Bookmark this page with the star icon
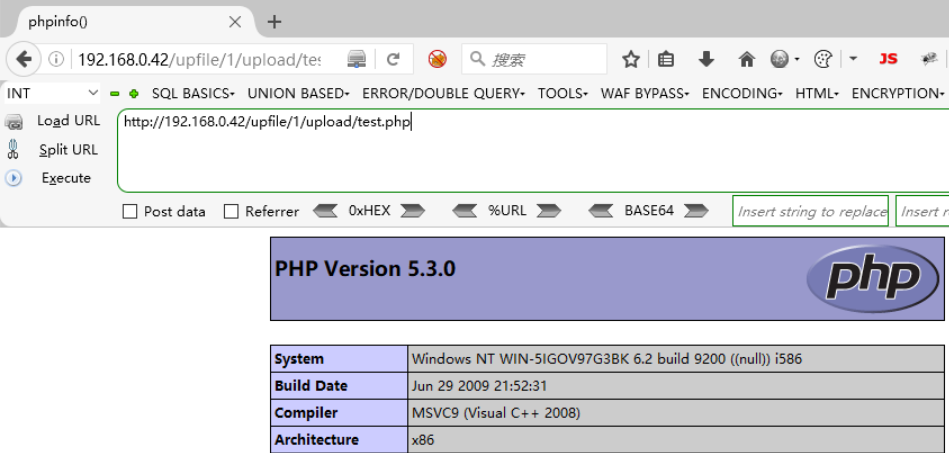 631,59
